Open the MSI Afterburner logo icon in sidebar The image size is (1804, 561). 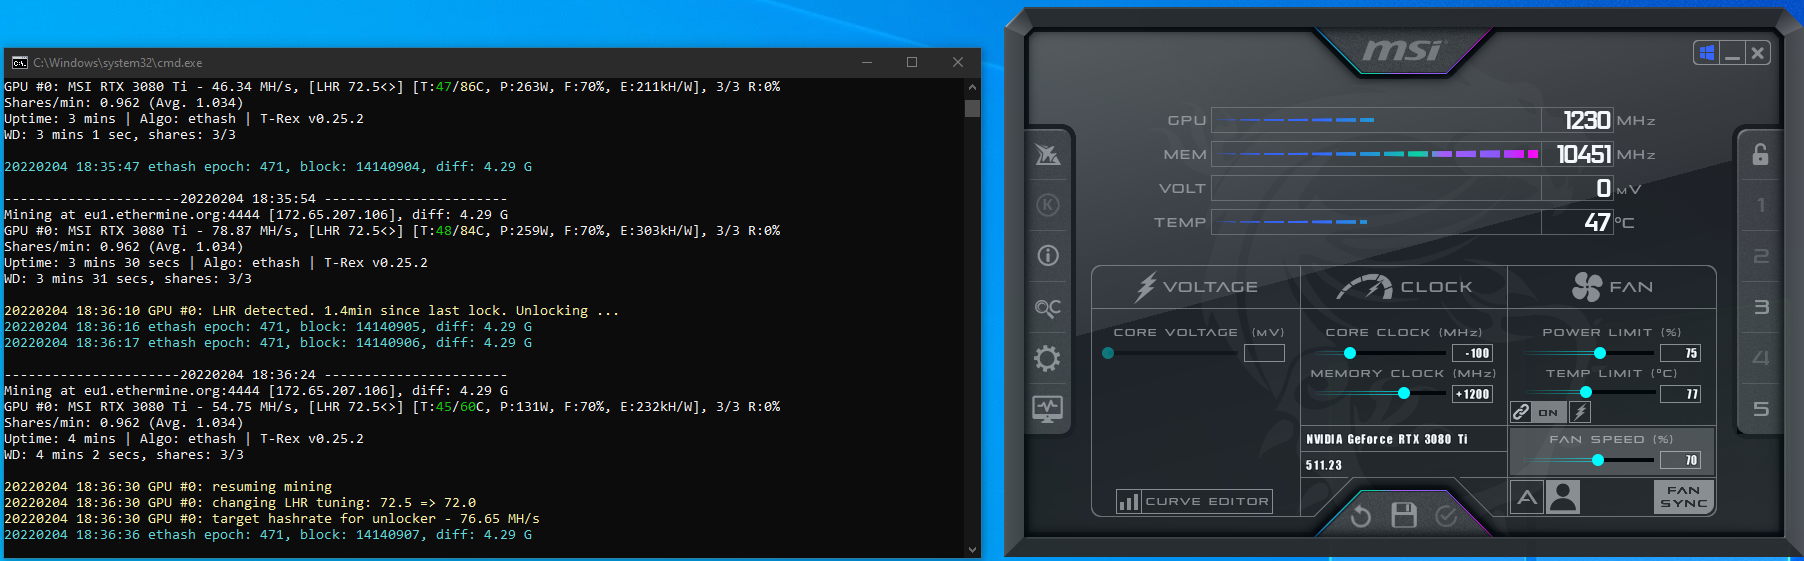coord(1047,154)
